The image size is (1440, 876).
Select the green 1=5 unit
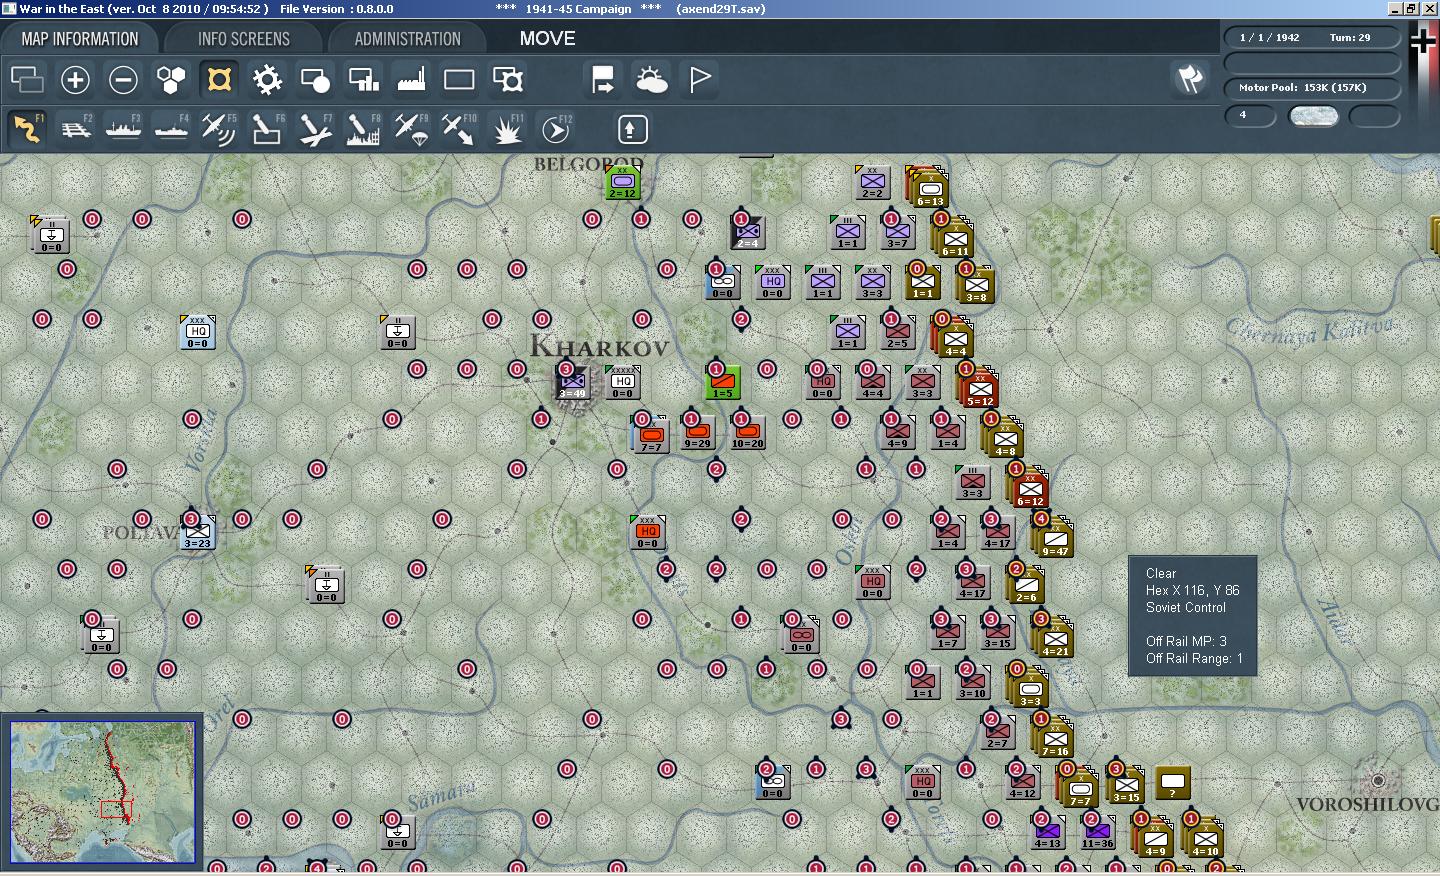tap(722, 382)
